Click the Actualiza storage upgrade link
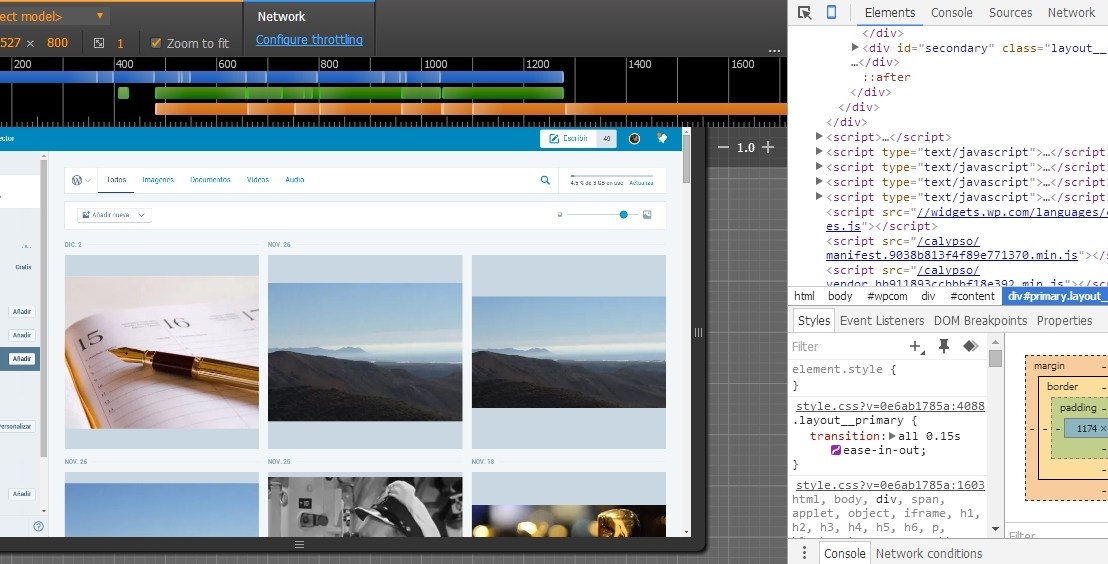Viewport: 1108px width, 564px height. pyautogui.click(x=641, y=183)
